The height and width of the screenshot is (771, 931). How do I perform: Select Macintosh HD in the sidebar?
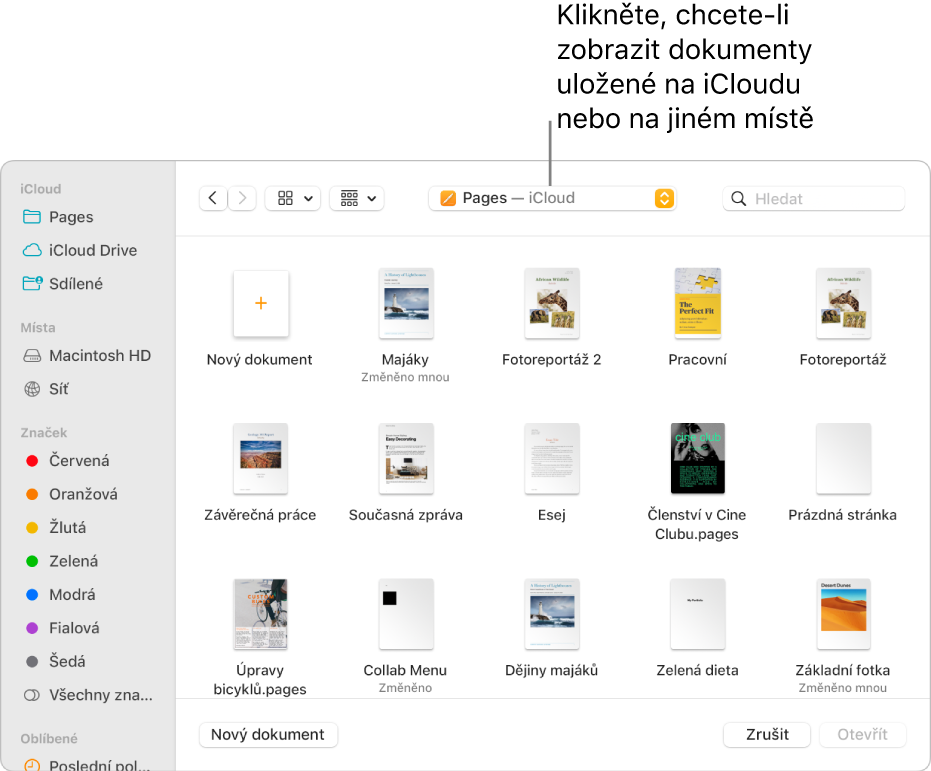(87, 356)
